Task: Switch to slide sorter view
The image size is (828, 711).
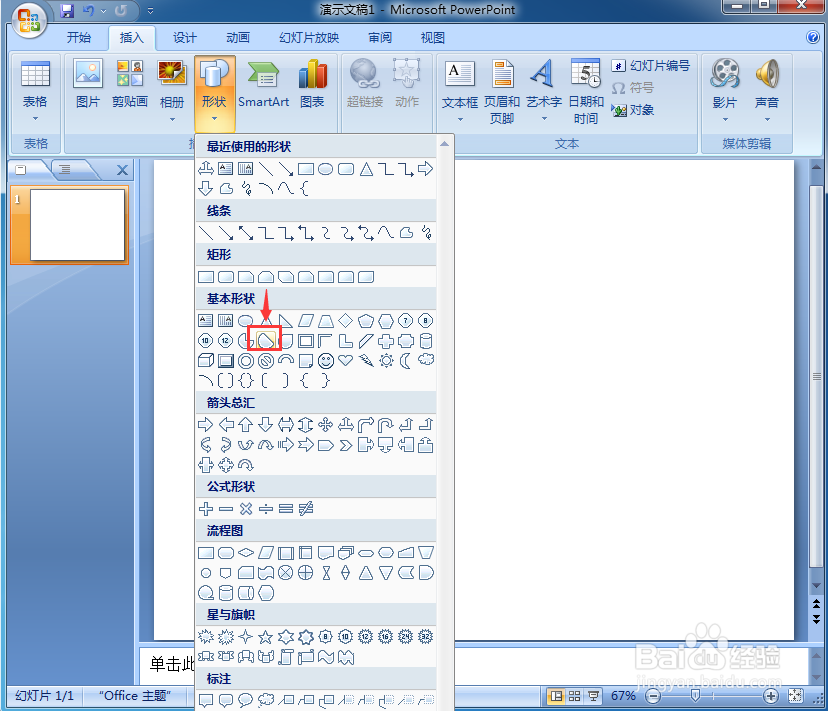Action: pos(575,696)
